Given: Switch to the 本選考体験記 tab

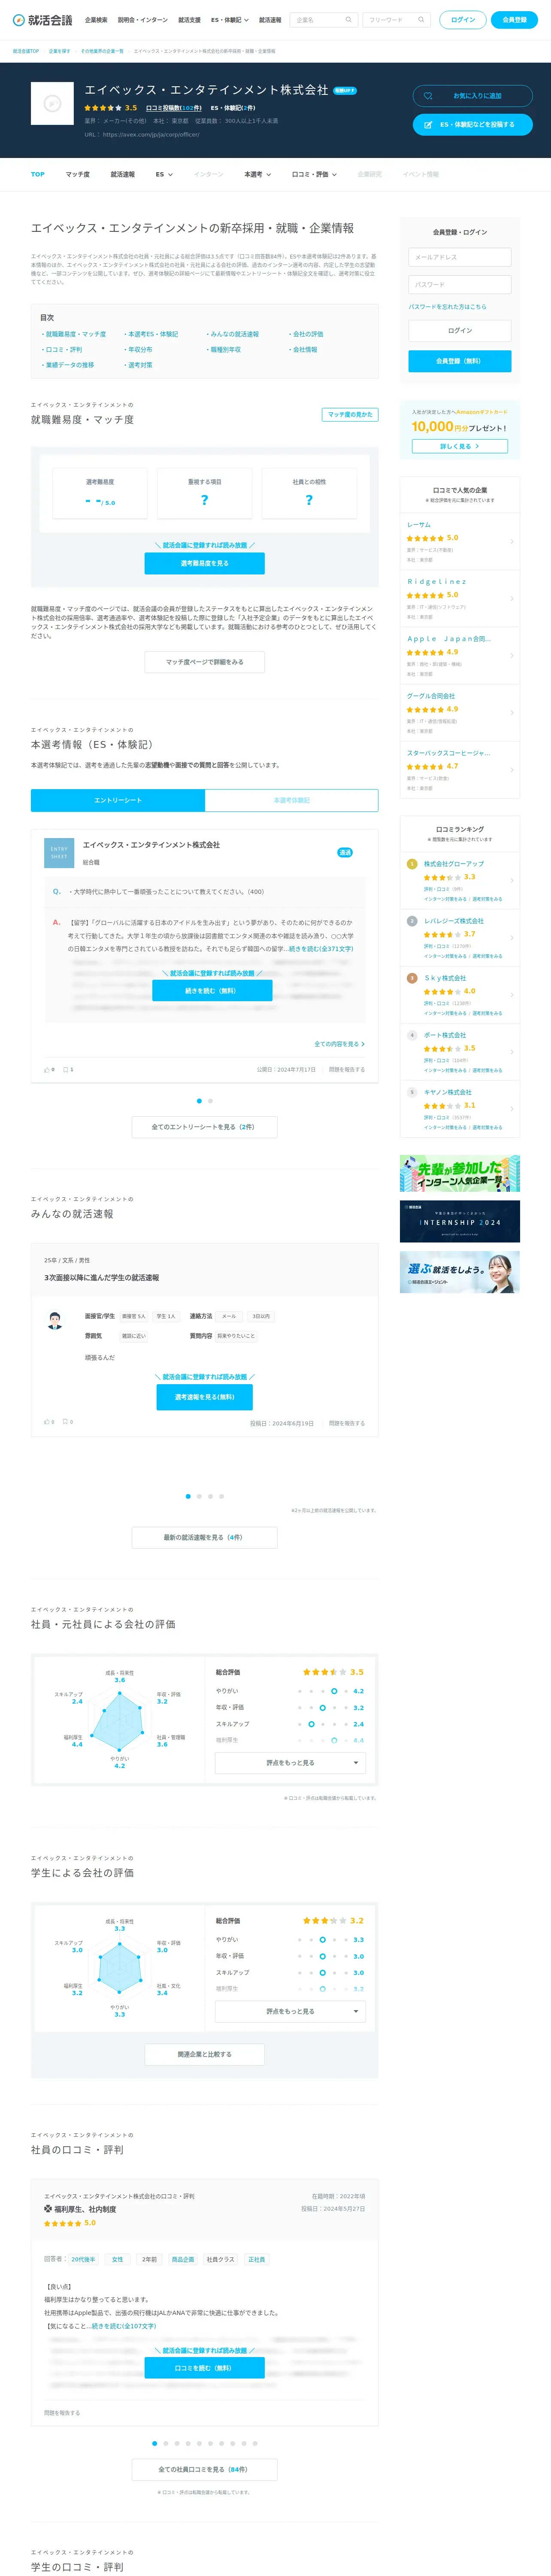Looking at the screenshot, I should click(x=292, y=800).
